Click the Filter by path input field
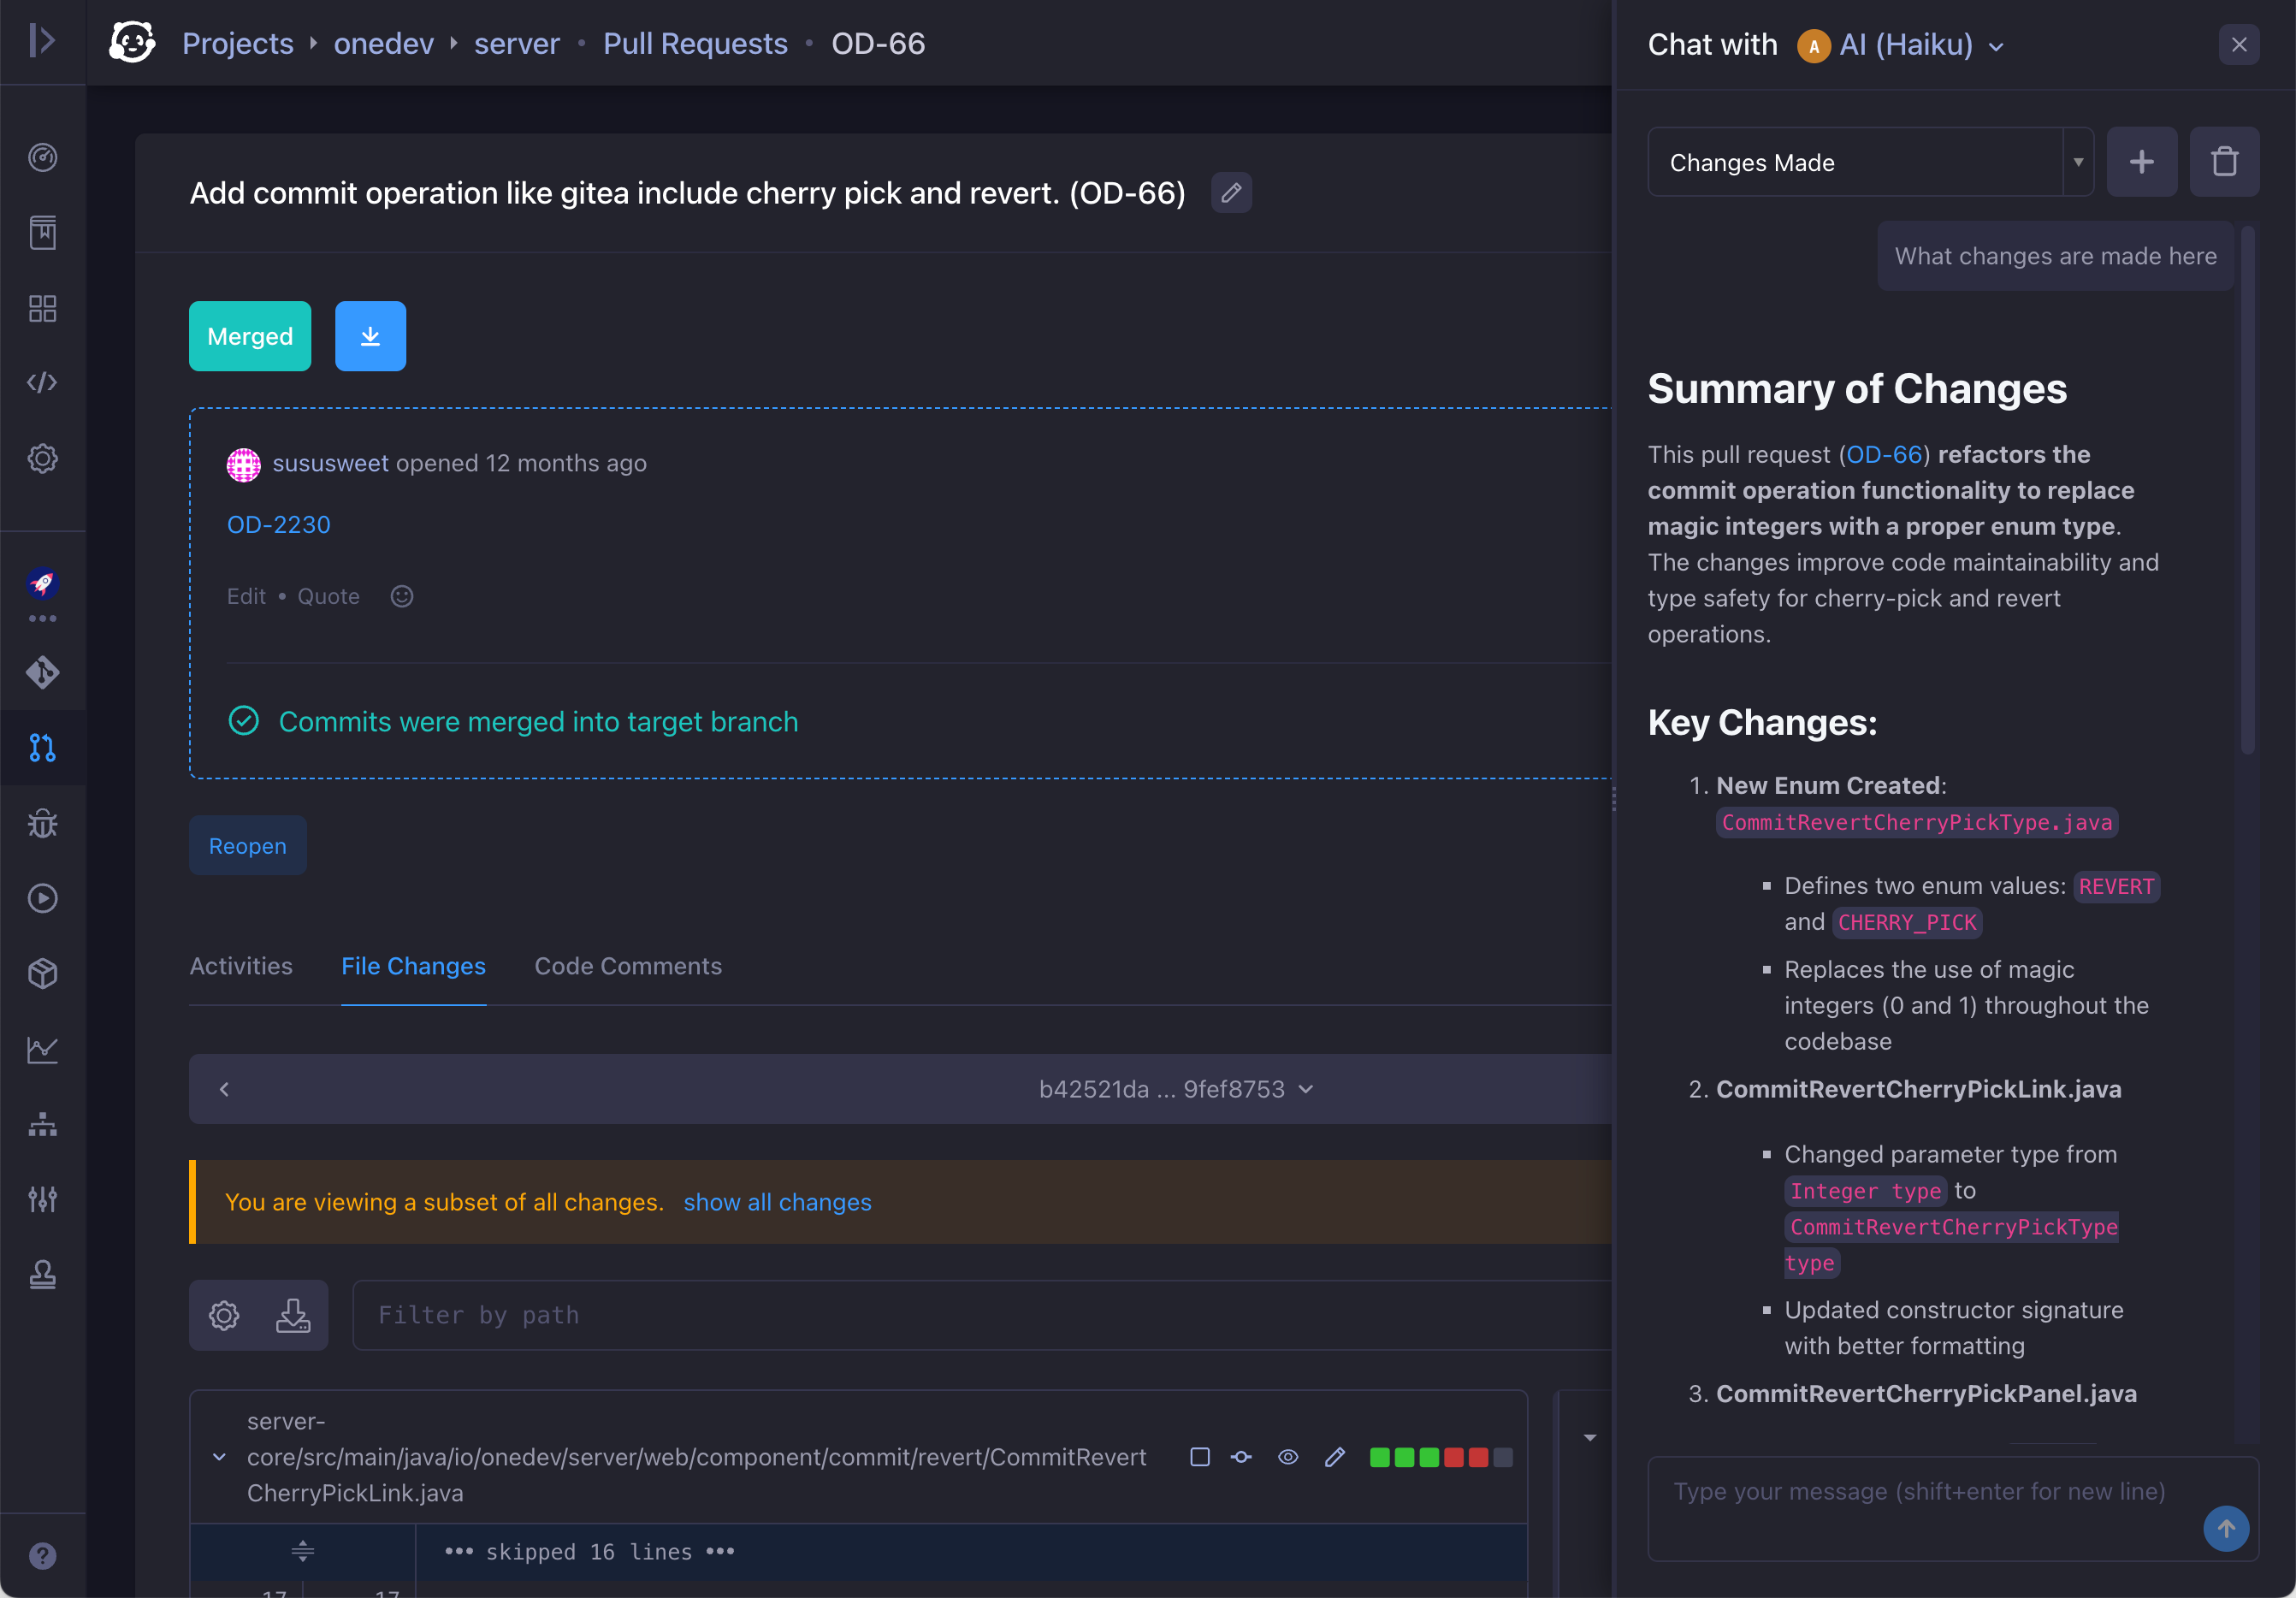 (x=980, y=1315)
